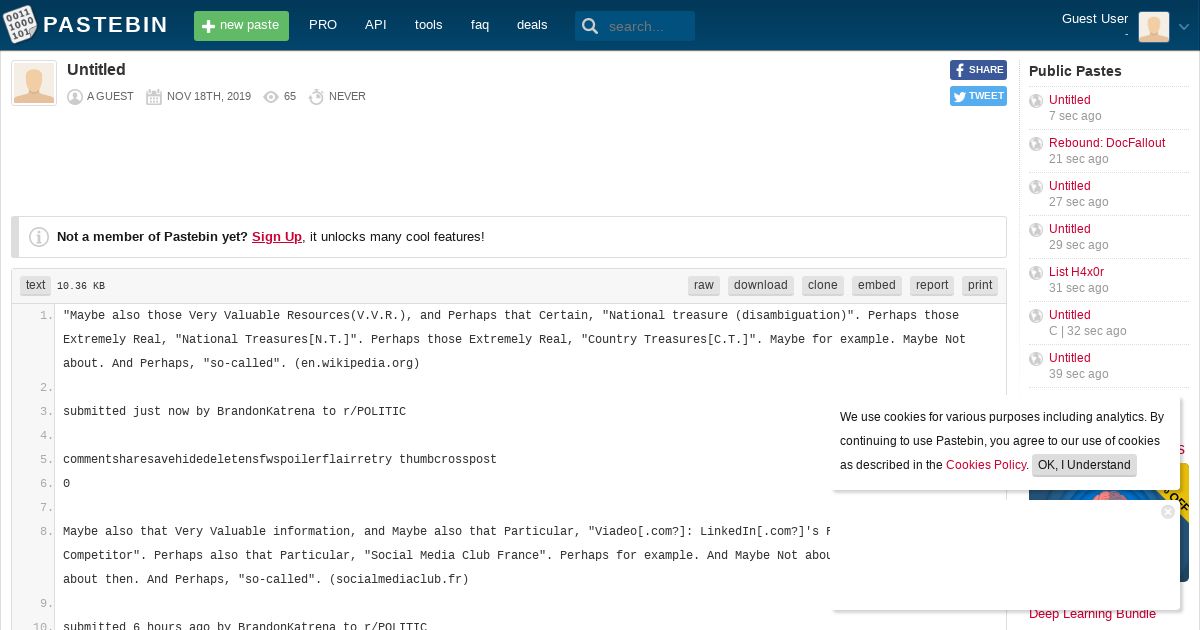
Task: Click the text syntax label button
Action: pos(35,286)
